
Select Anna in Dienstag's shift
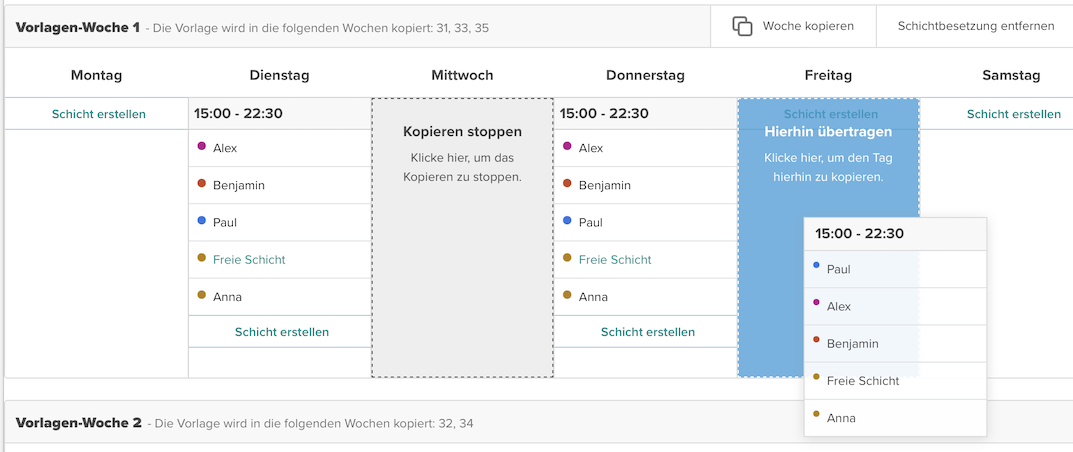[227, 297]
